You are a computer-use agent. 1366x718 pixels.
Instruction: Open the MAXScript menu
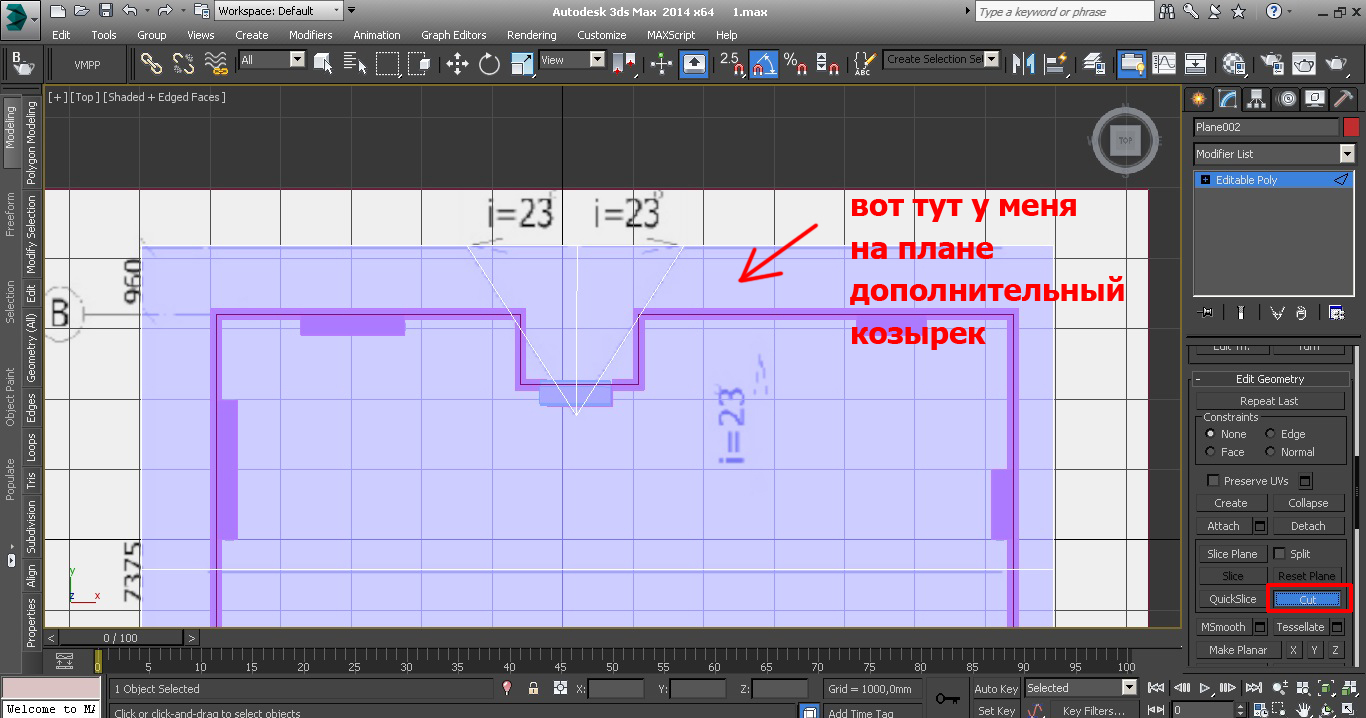pos(670,34)
